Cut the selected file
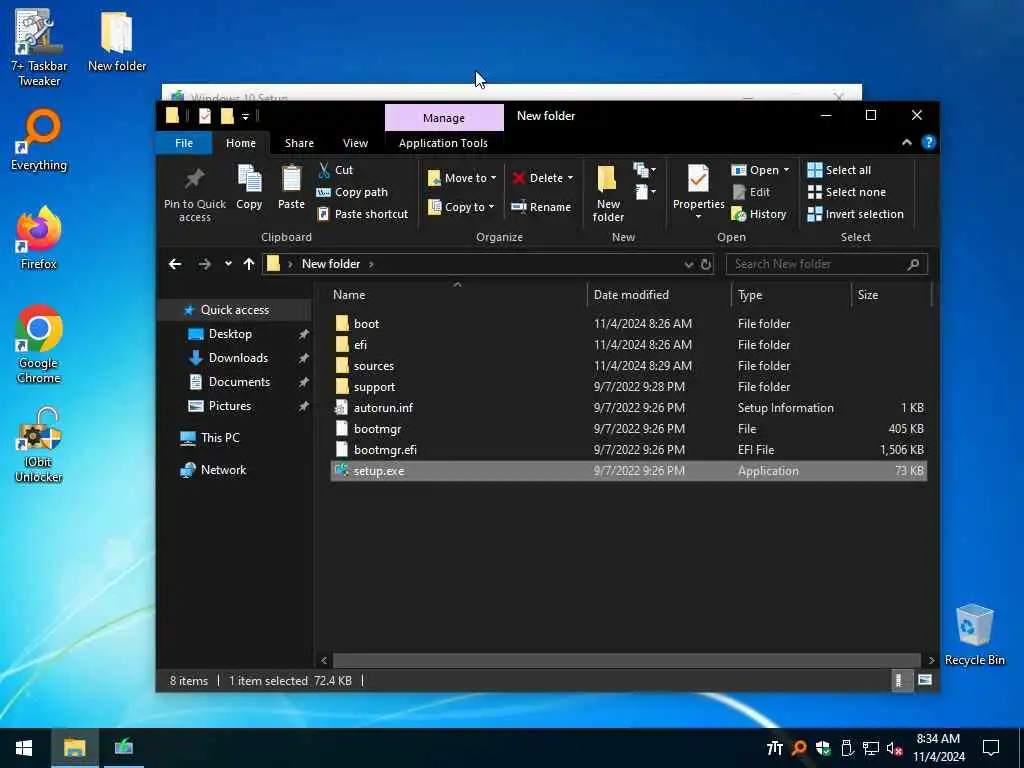This screenshot has width=1024, height=768. tap(335, 170)
